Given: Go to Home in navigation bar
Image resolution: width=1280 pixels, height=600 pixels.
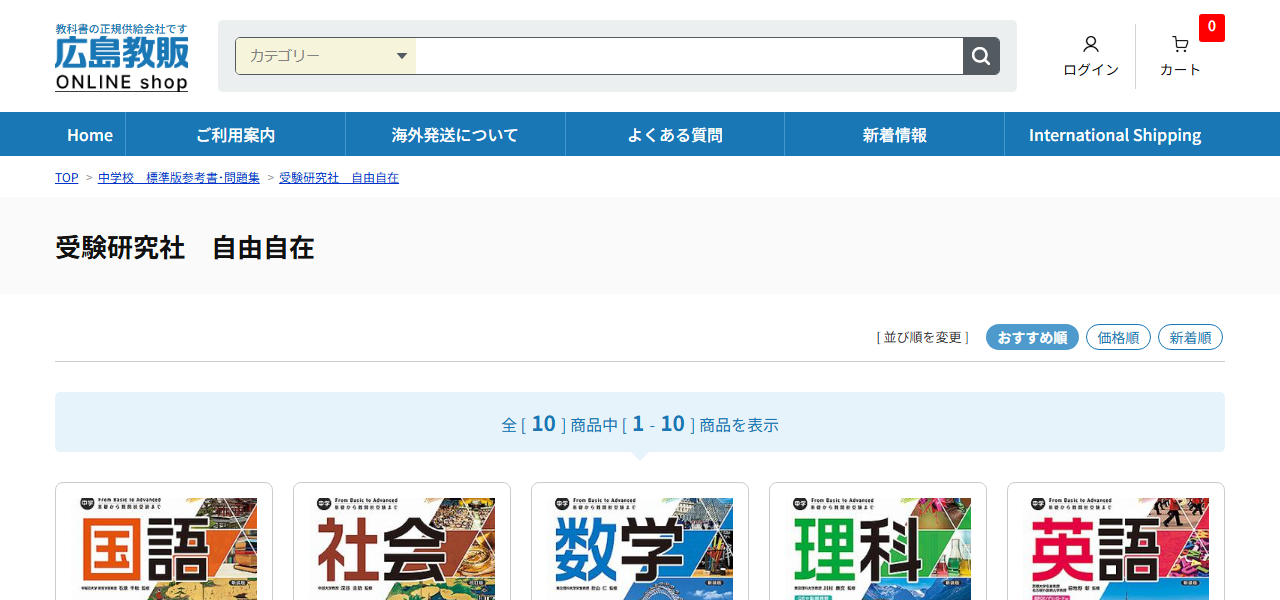Looking at the screenshot, I should 90,134.
